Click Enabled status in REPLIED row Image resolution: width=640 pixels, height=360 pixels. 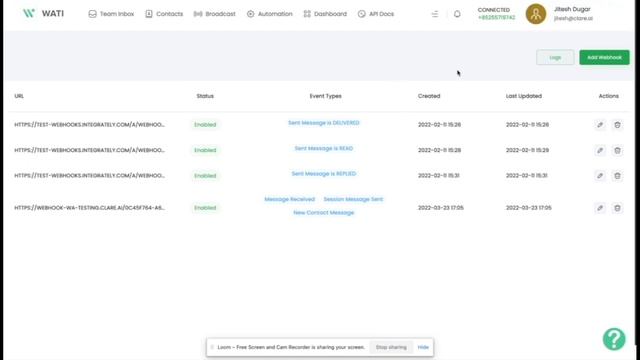205,176
